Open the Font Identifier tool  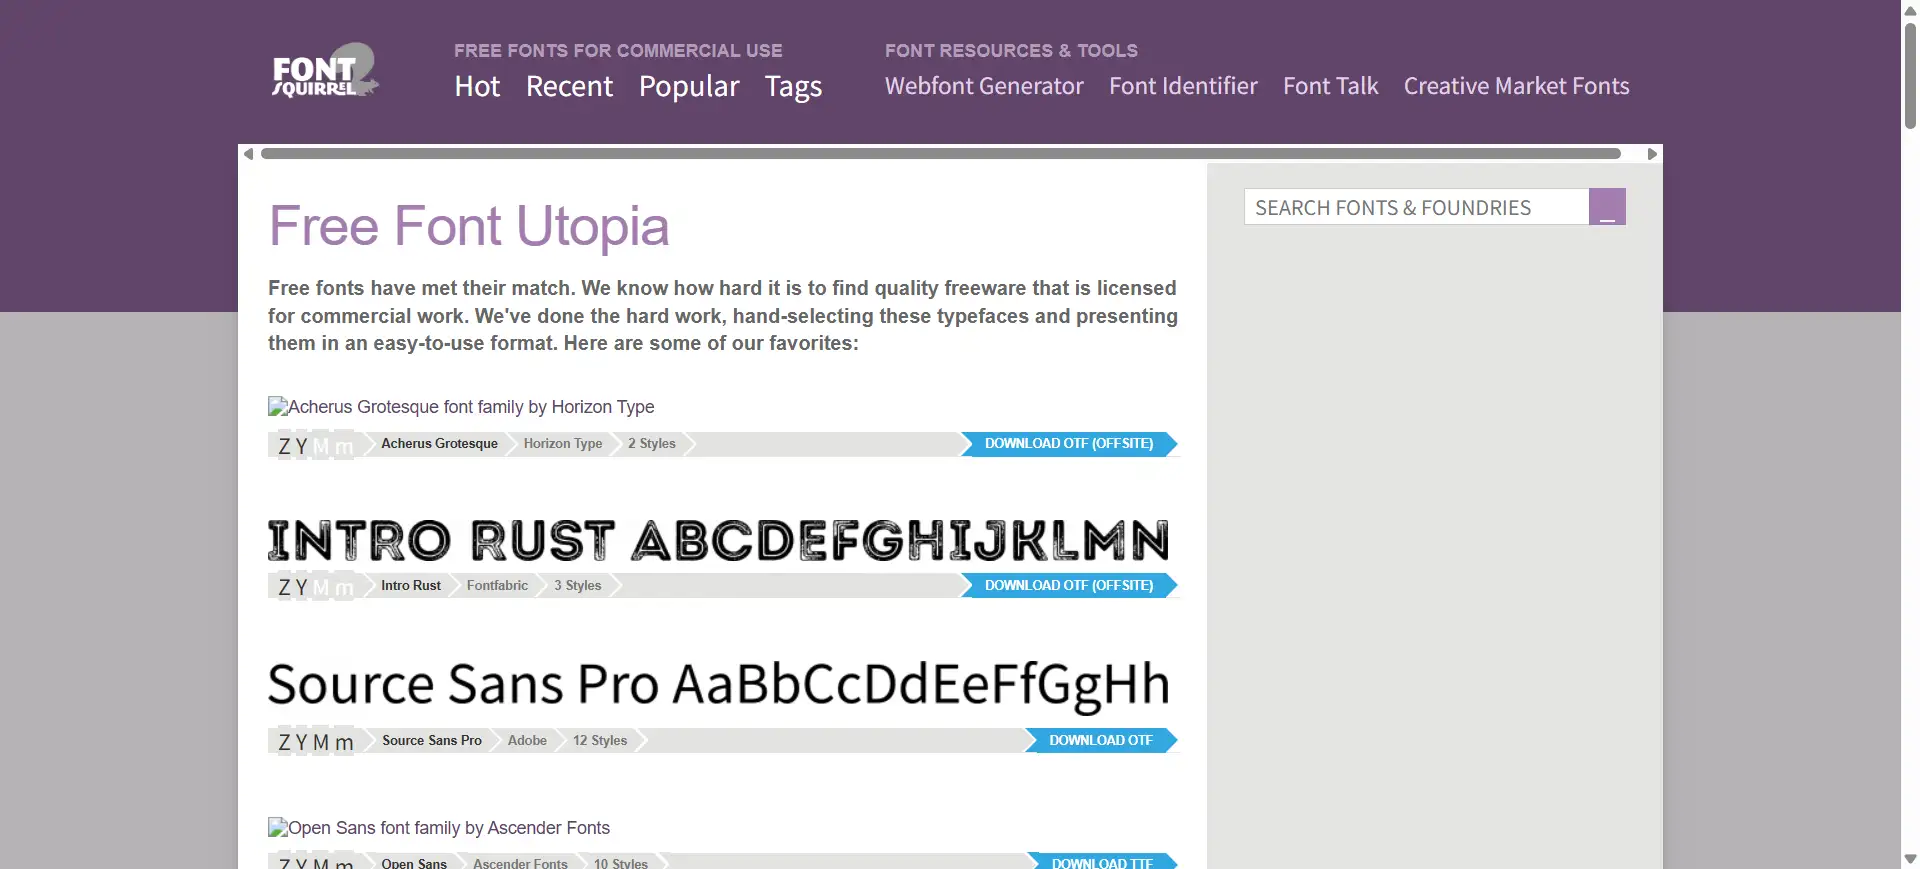click(1183, 86)
